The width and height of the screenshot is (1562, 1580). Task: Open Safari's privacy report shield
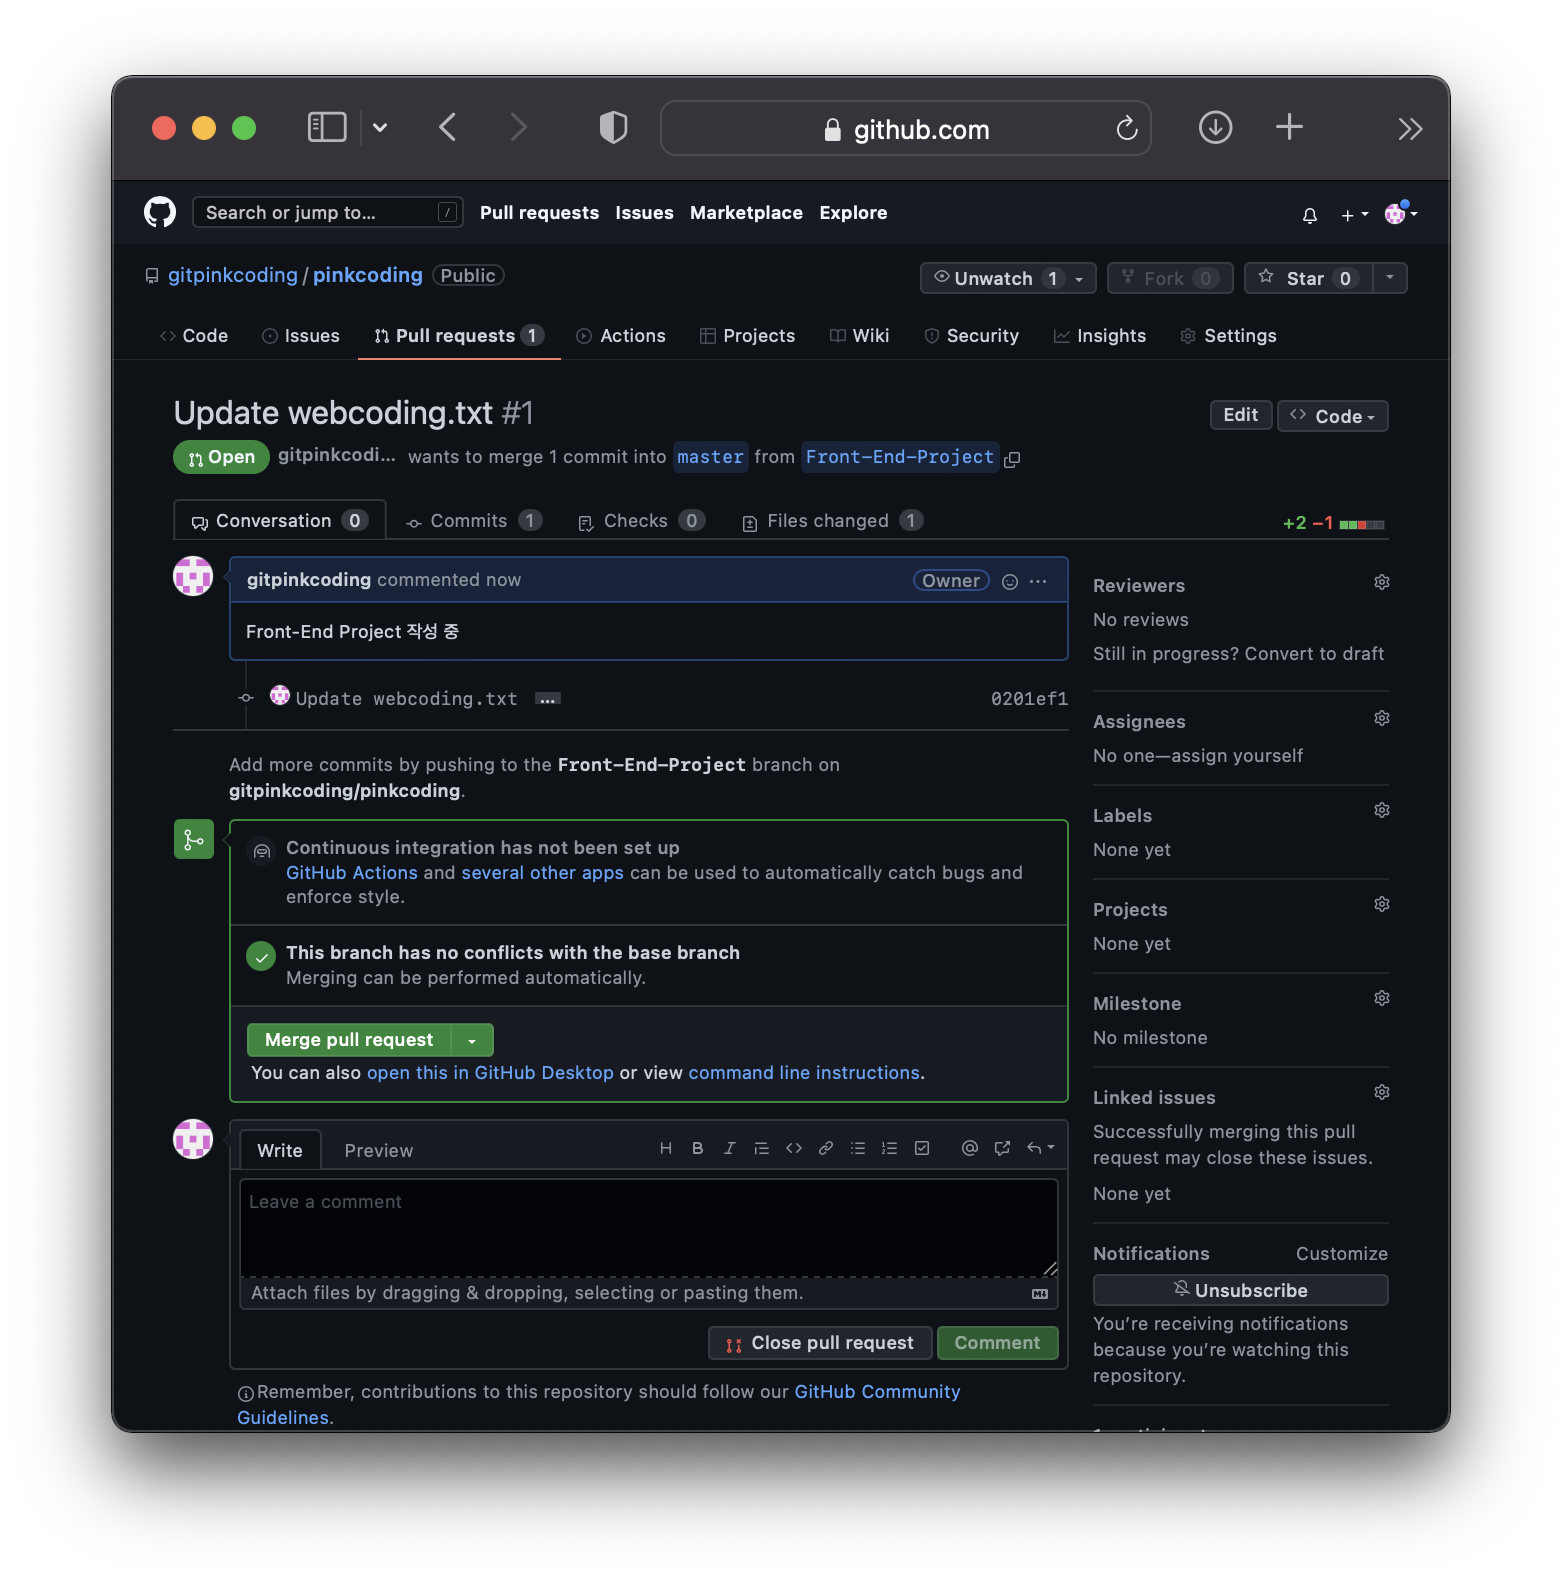pyautogui.click(x=613, y=127)
